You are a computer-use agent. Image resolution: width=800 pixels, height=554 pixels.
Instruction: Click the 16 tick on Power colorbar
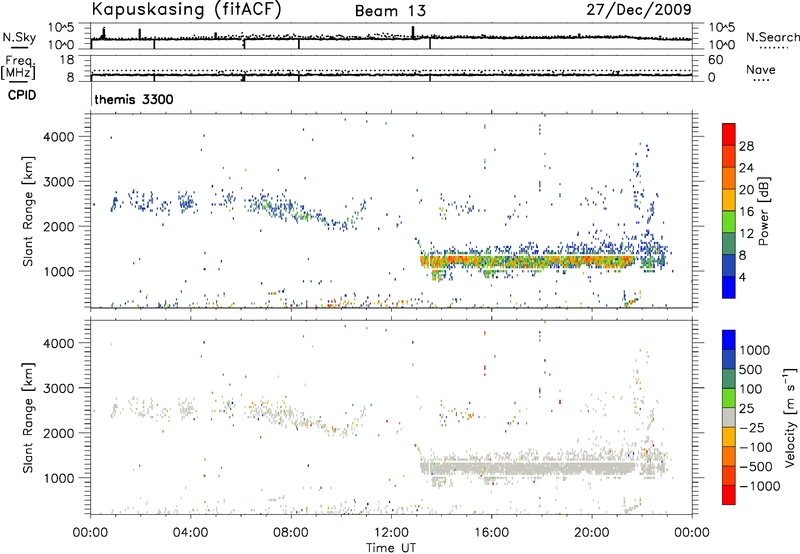[x=746, y=212]
